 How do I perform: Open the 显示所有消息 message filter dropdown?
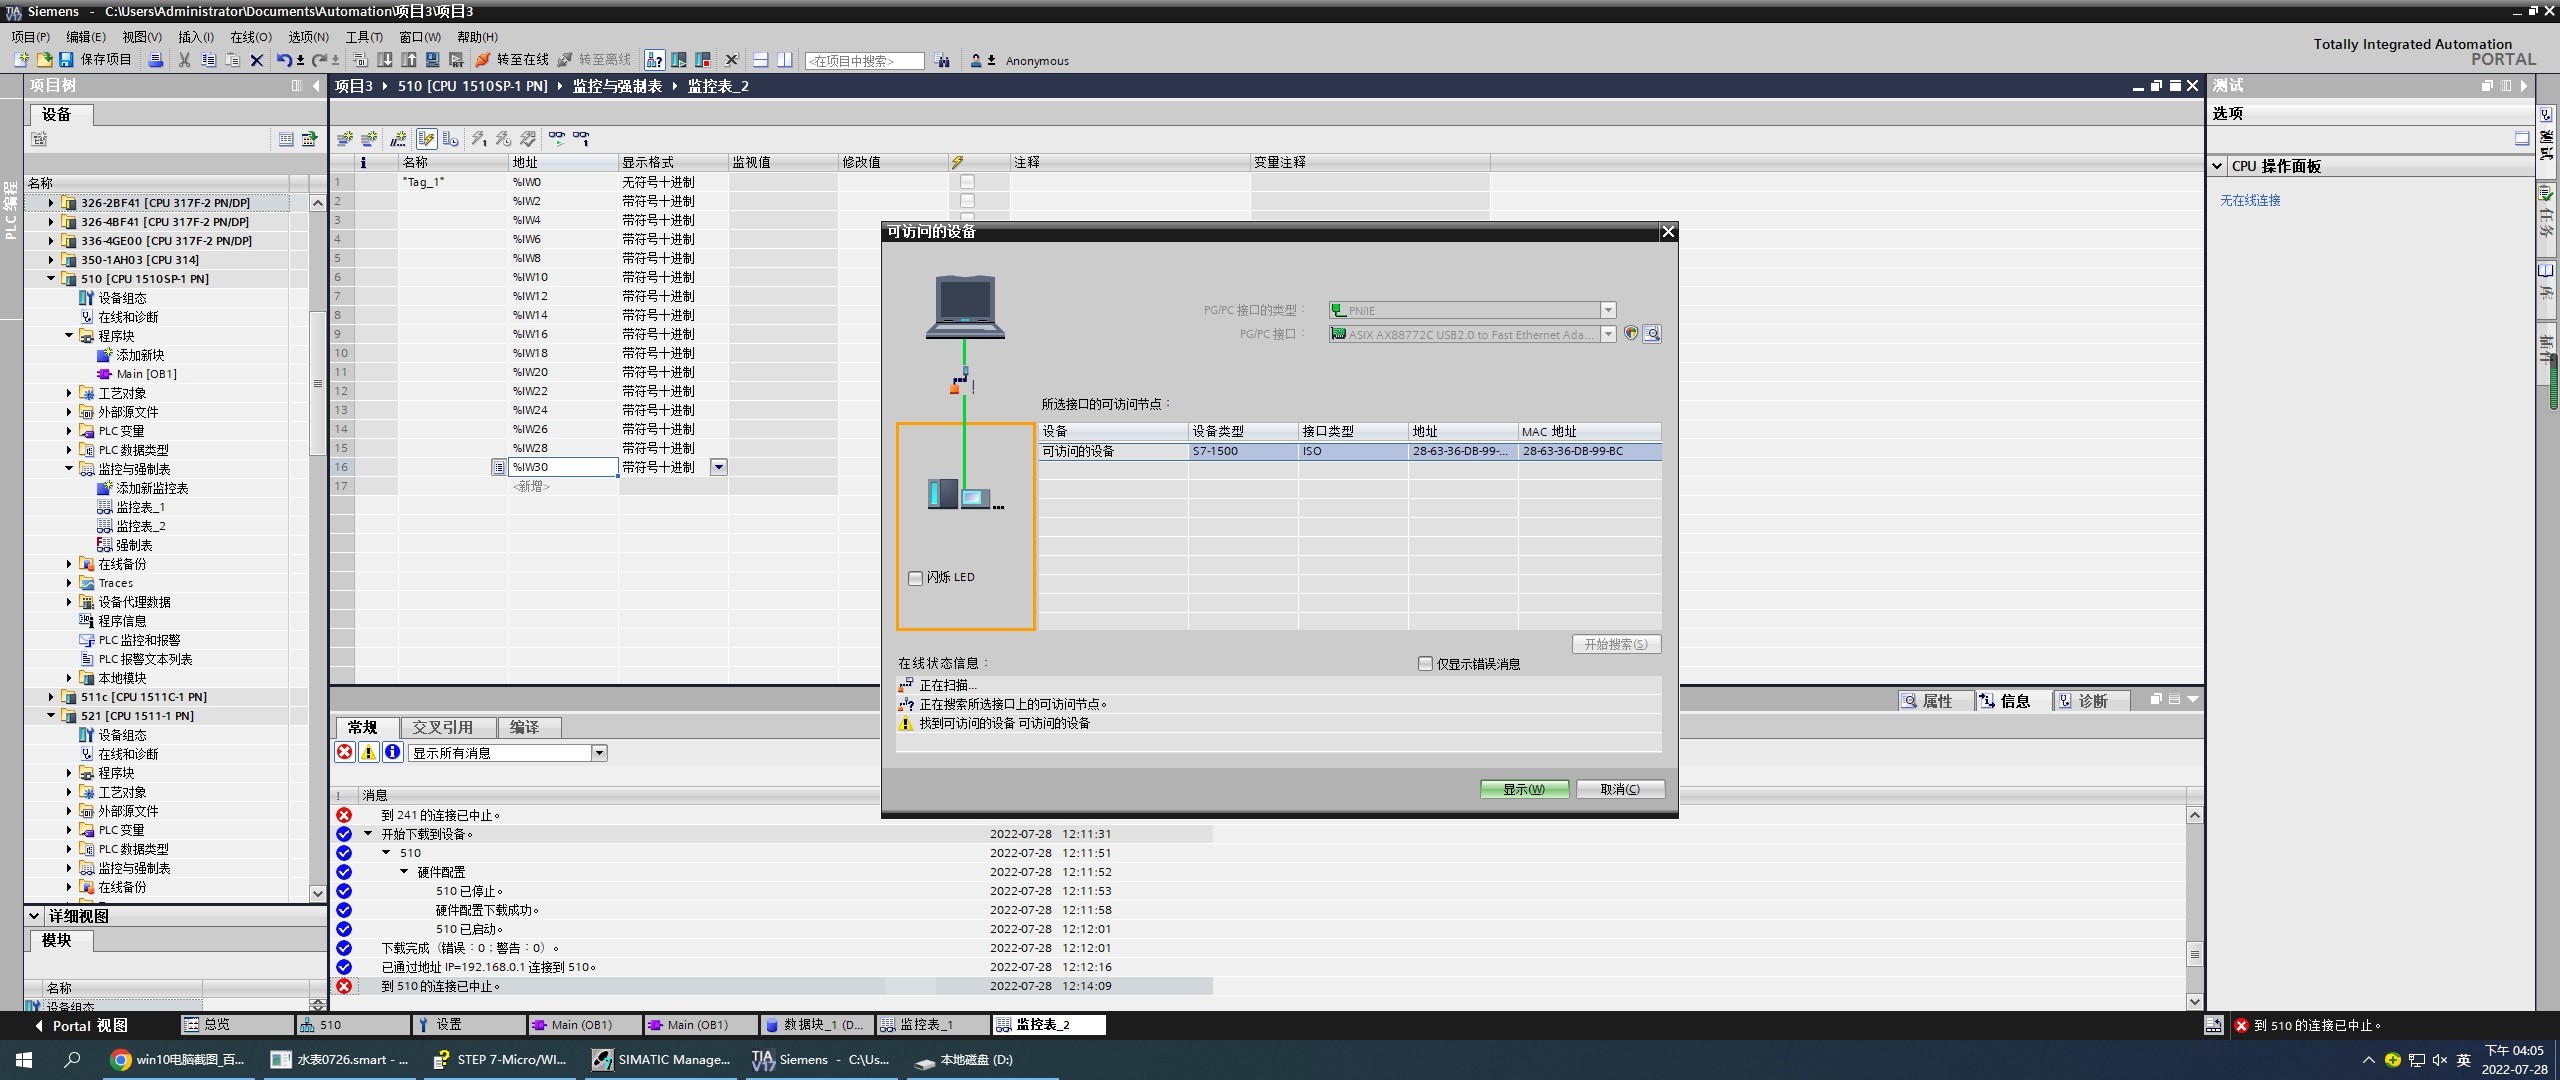599,753
